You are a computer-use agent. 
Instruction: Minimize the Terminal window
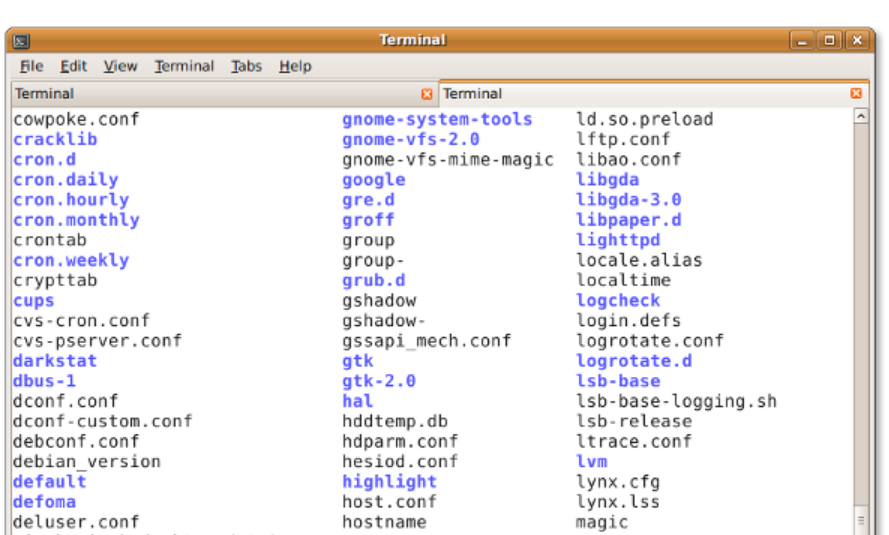[802, 41]
